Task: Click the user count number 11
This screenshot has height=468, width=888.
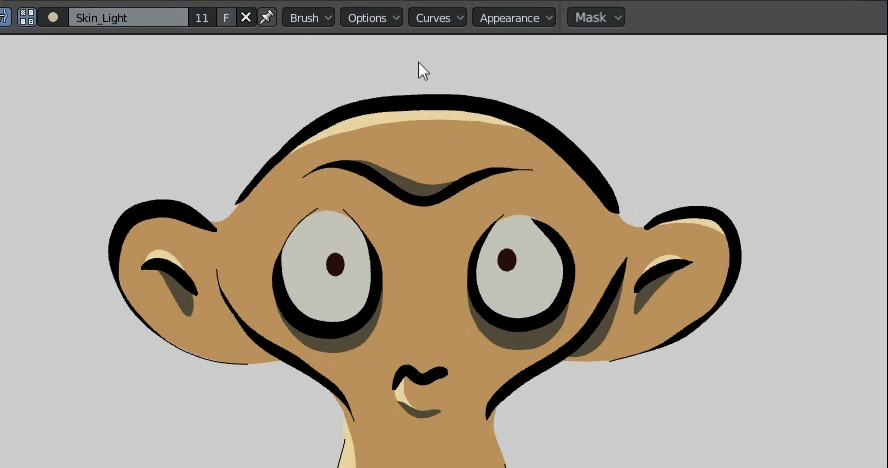Action: (202, 18)
